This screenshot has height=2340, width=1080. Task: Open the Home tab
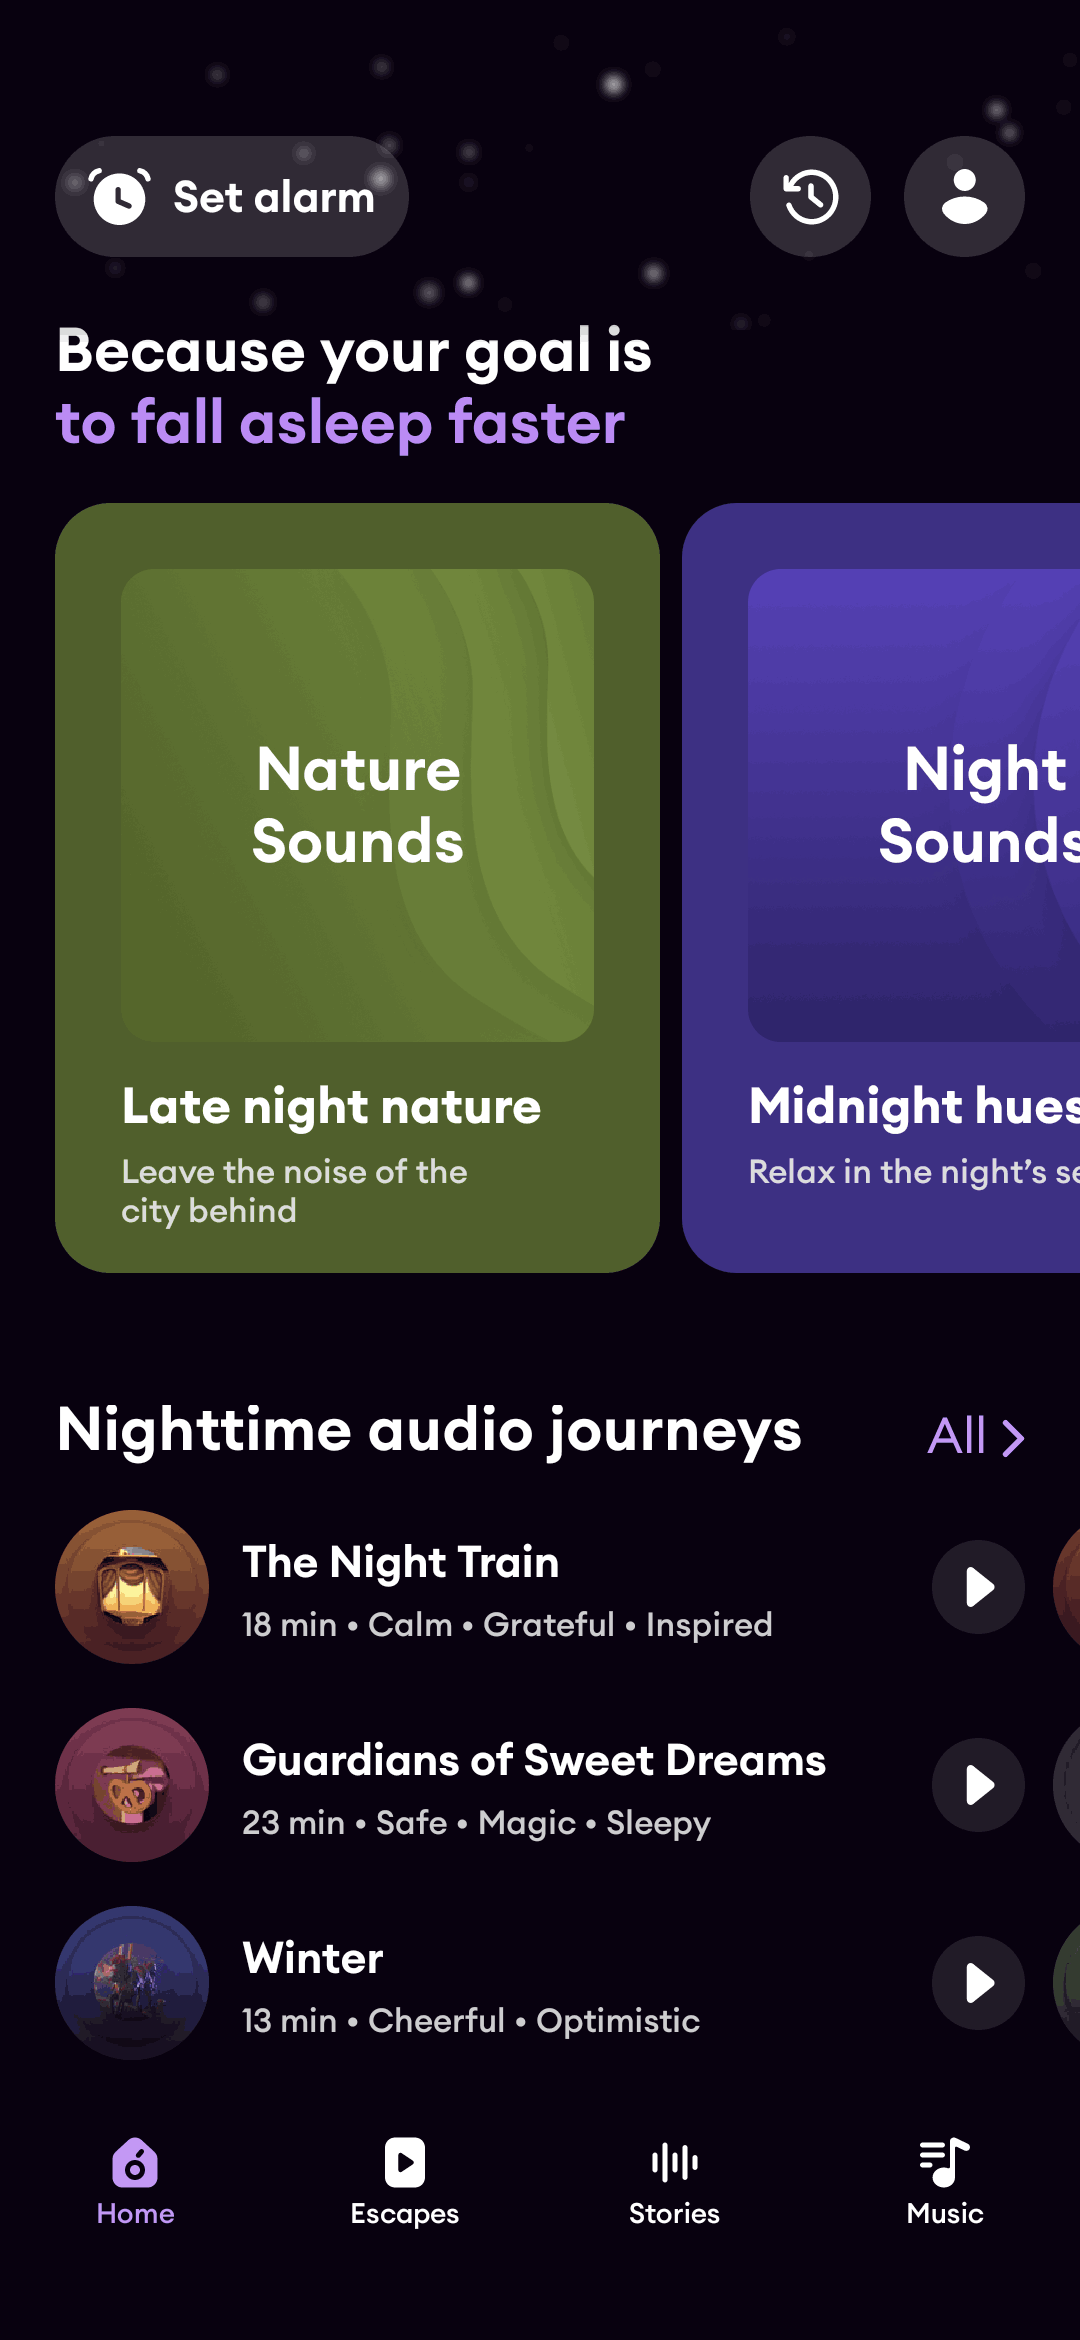[135, 2182]
